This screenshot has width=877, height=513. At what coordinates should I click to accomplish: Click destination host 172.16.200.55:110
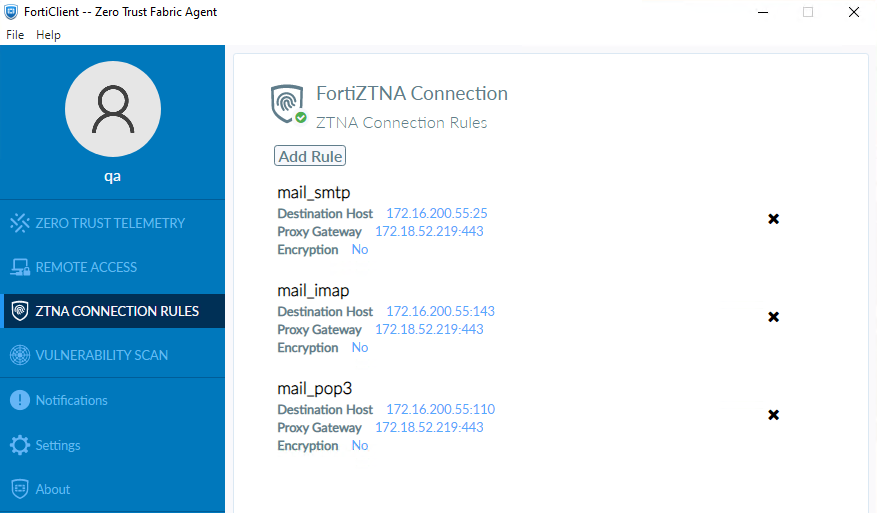(441, 409)
